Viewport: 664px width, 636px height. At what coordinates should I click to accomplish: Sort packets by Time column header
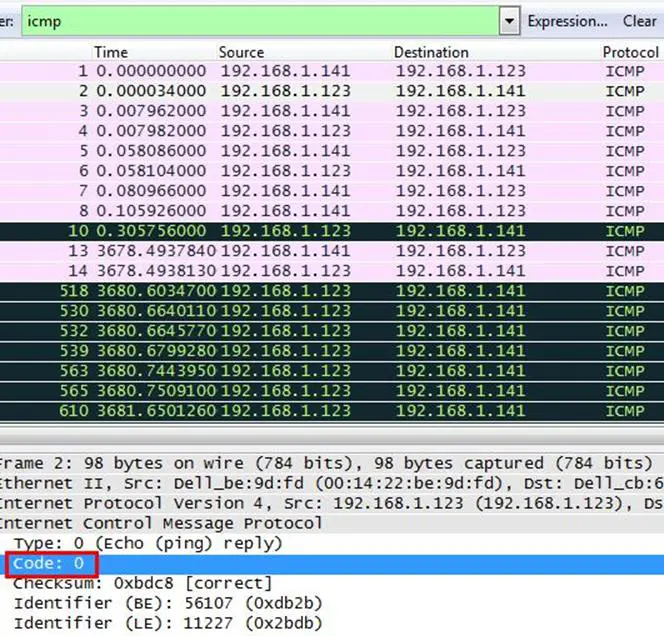pos(111,52)
